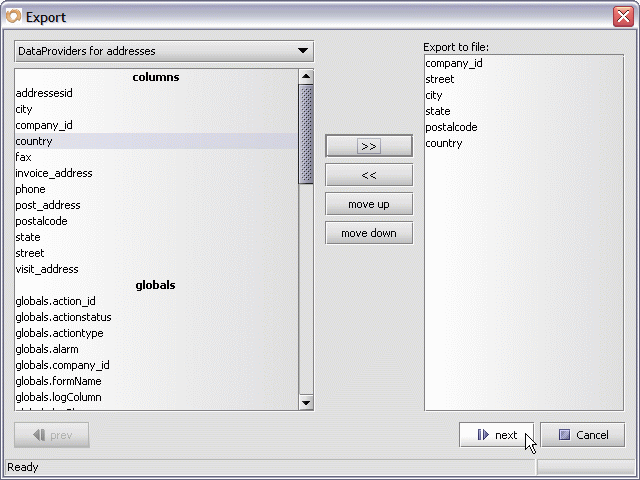This screenshot has width=640, height=480.
Task: Click the next button
Action: click(496, 435)
